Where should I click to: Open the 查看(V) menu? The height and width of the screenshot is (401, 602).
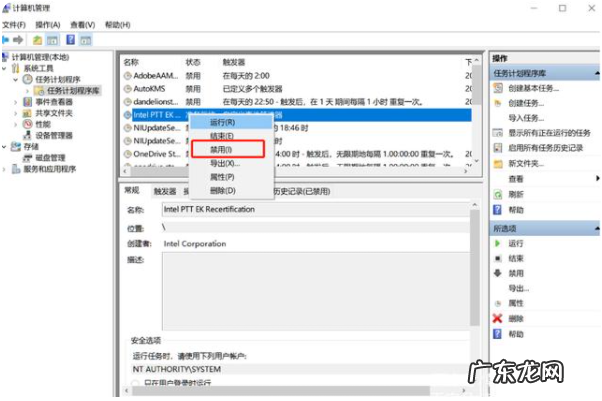(x=83, y=25)
